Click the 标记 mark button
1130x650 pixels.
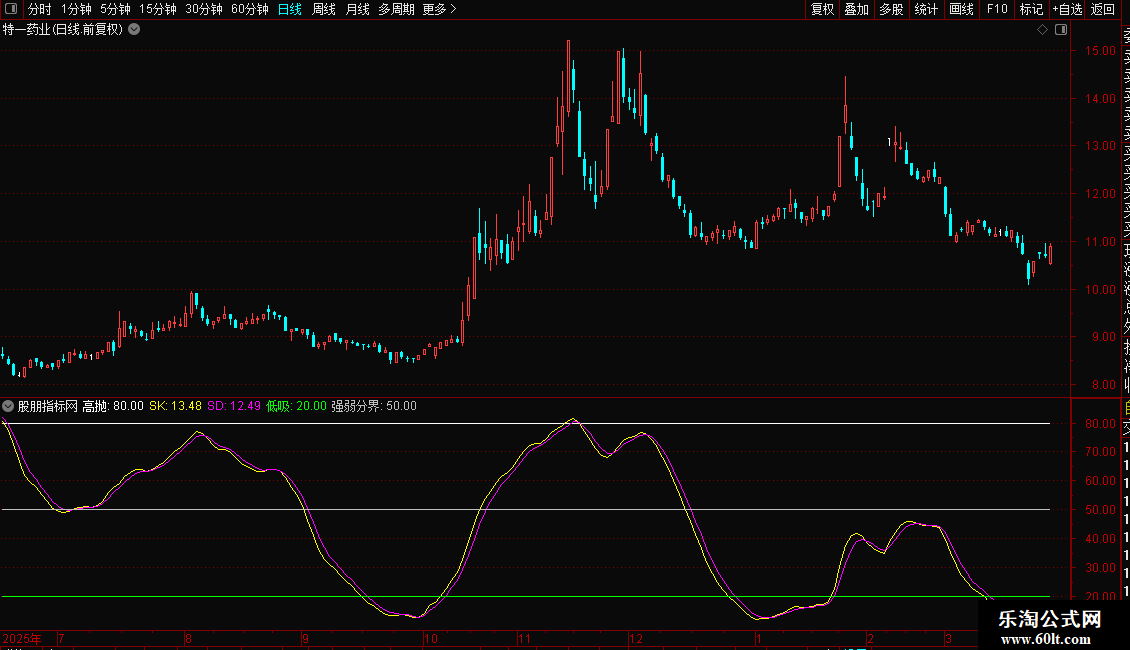[x=1031, y=9]
